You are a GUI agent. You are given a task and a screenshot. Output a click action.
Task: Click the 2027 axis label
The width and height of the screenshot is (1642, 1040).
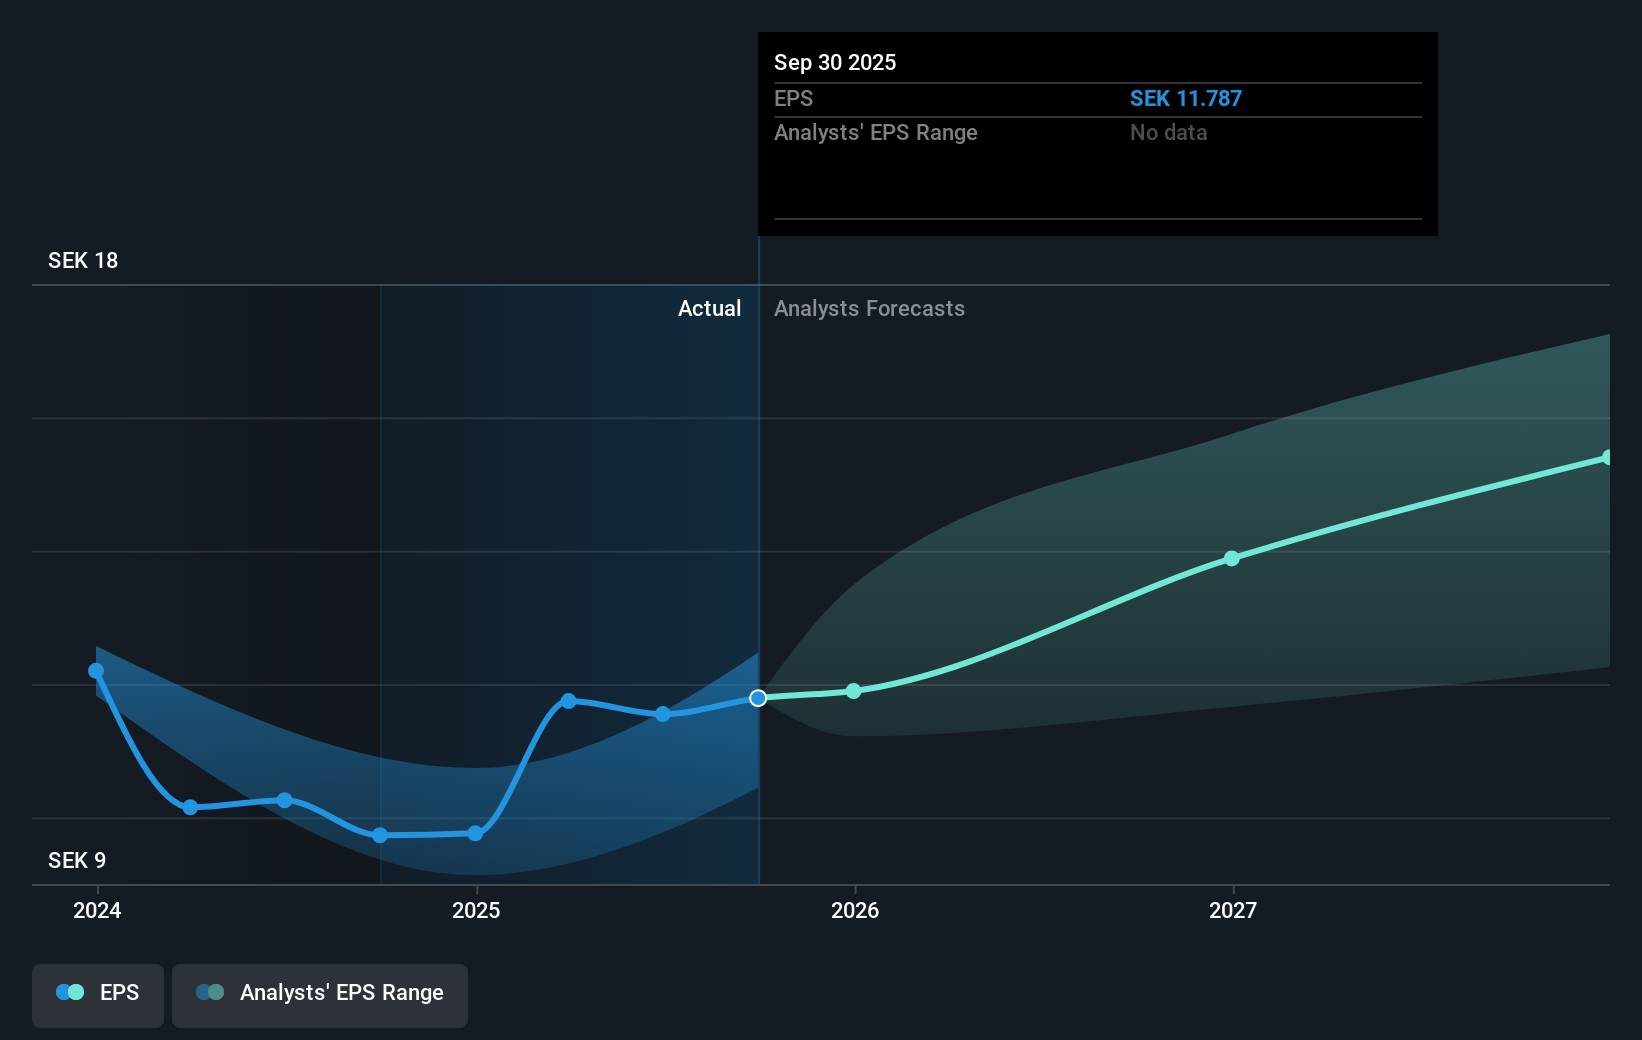pos(1232,911)
